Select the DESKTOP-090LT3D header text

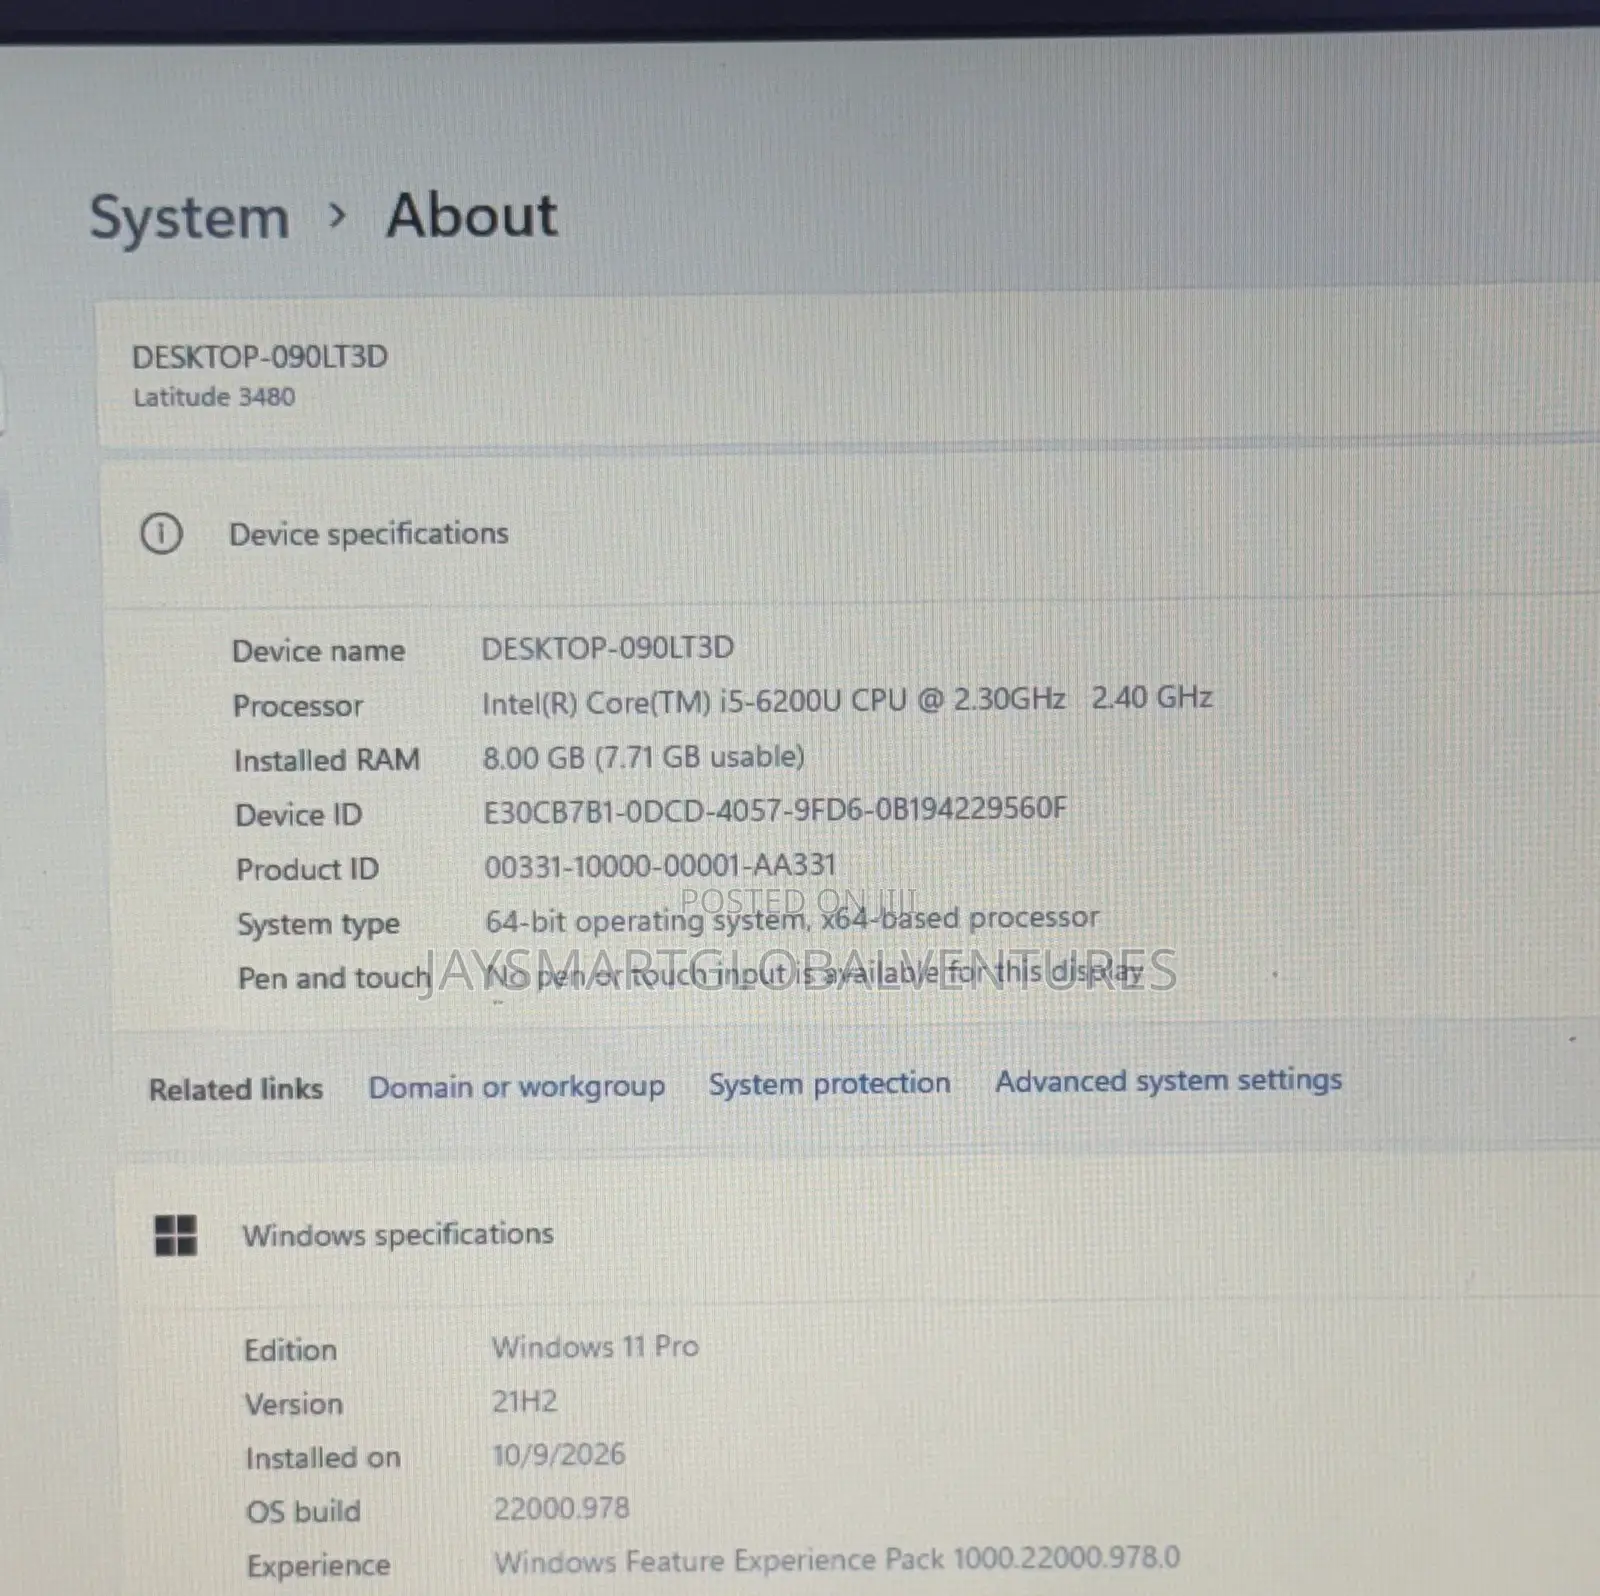pos(260,357)
